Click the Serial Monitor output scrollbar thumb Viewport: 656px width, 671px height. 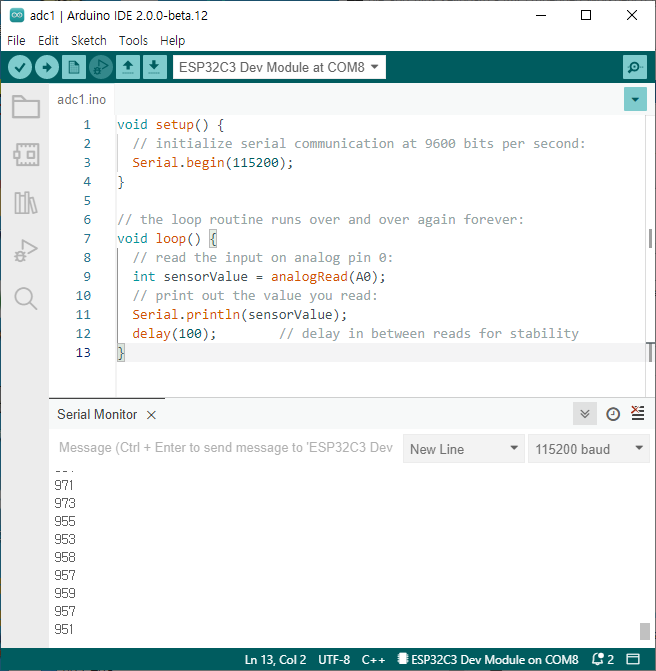pyautogui.click(x=645, y=631)
